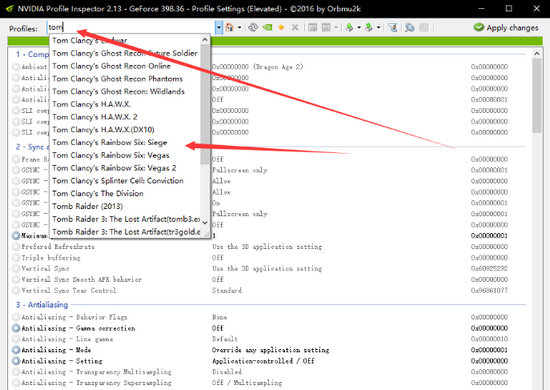Click gear icon of Antialiasing - Behavior Flags

[x=16, y=317]
